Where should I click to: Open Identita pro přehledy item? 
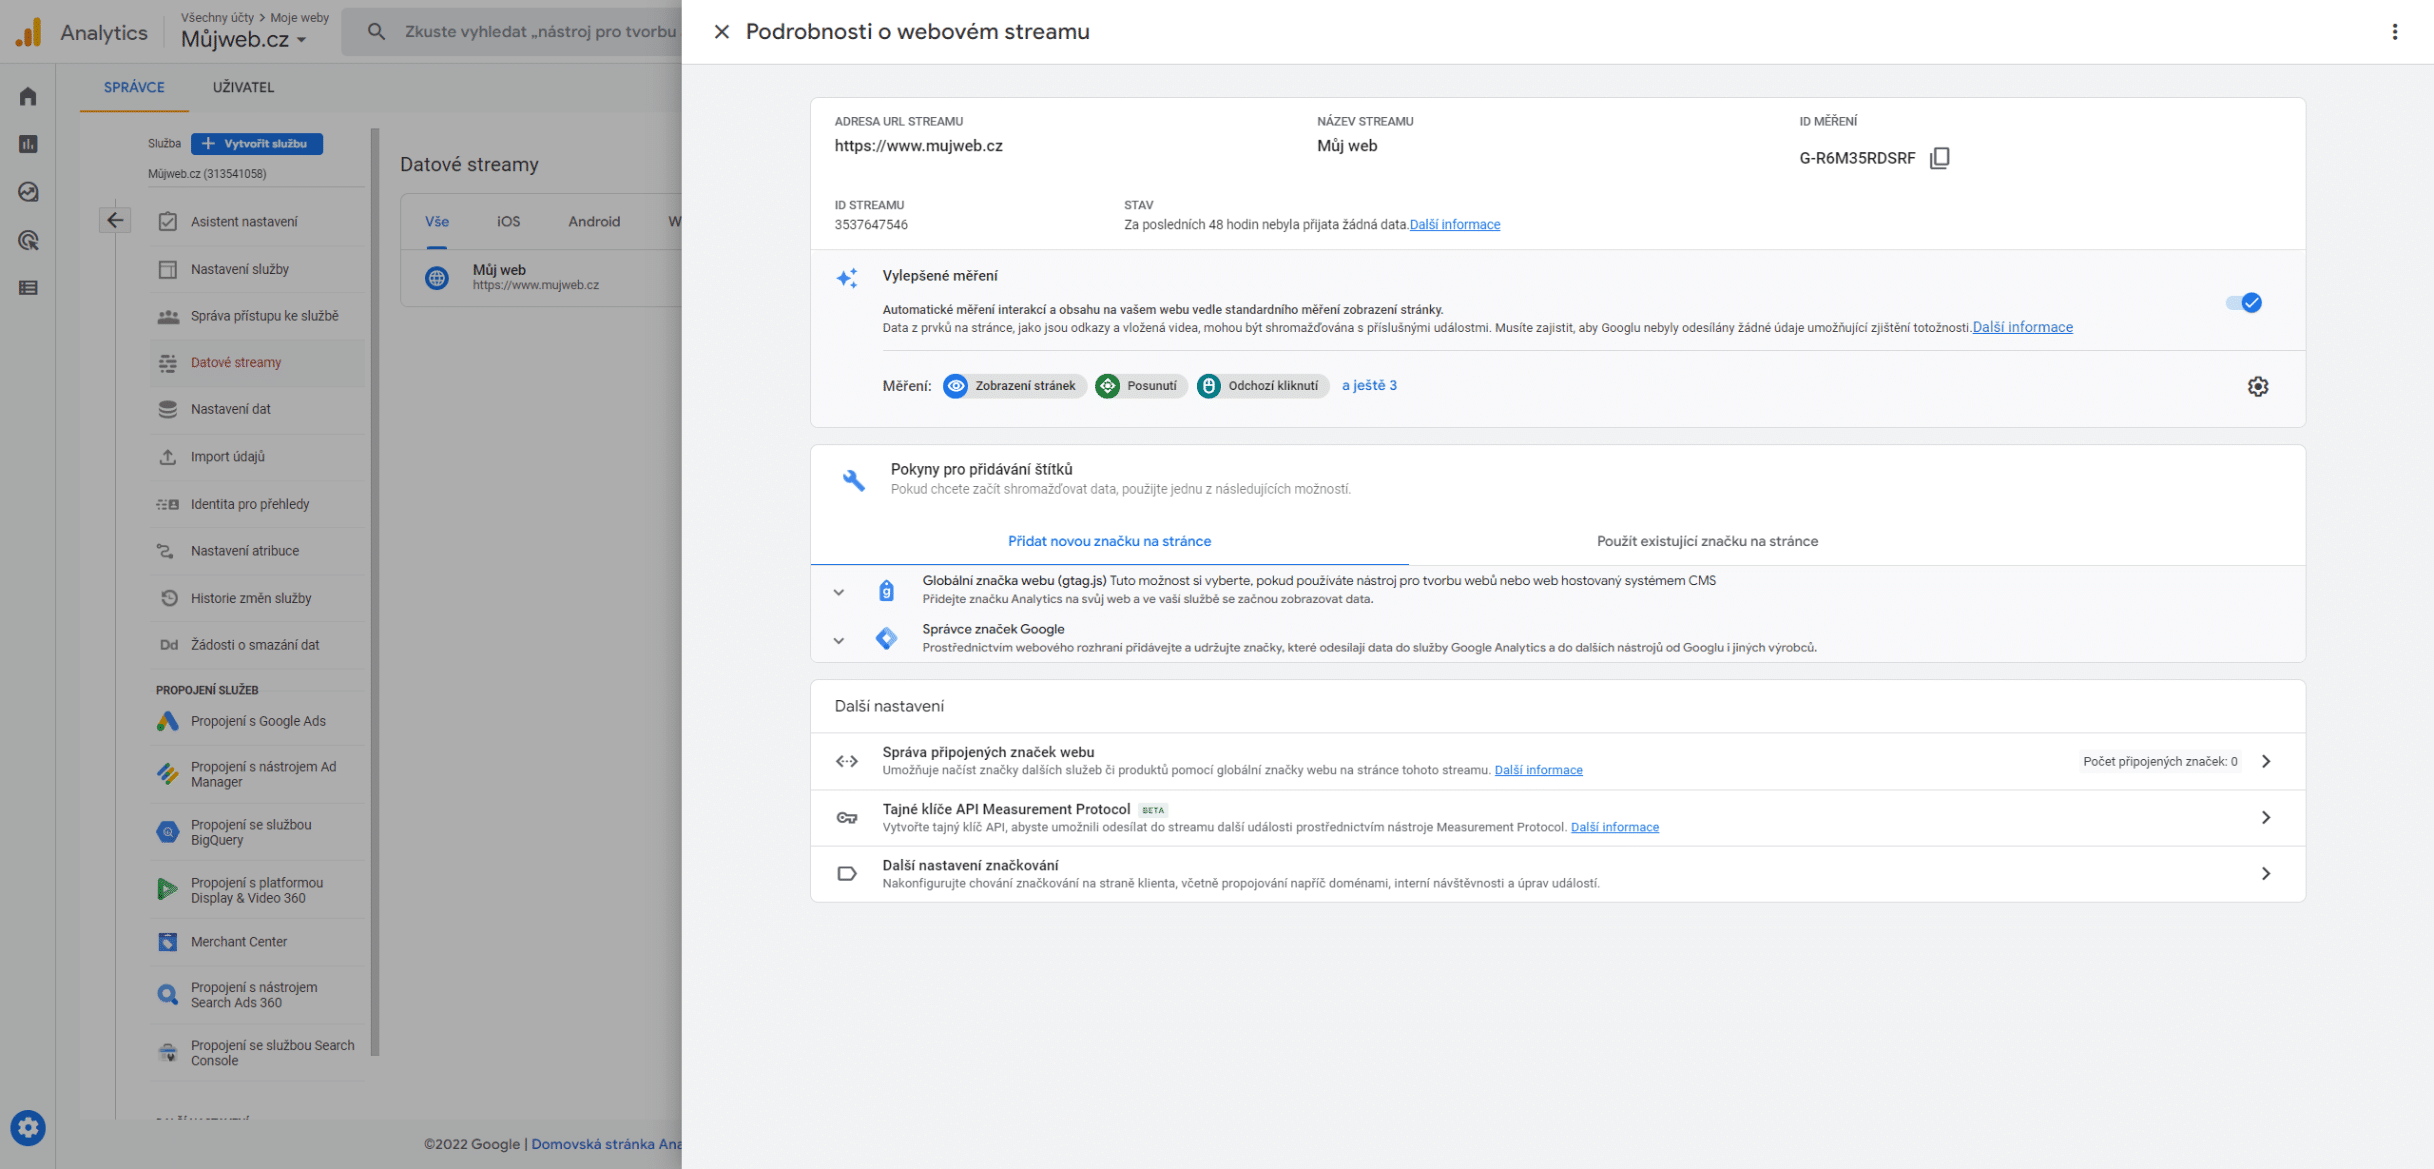258,504
